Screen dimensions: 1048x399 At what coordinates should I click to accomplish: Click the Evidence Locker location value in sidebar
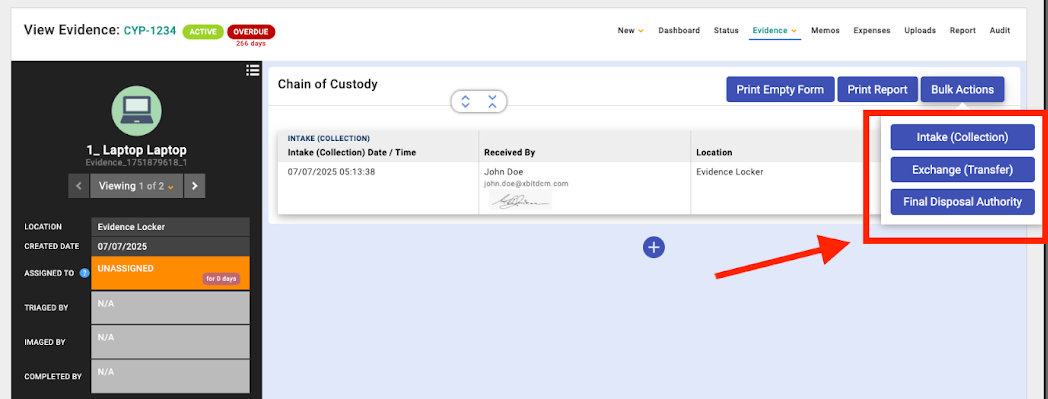pyautogui.click(x=170, y=227)
